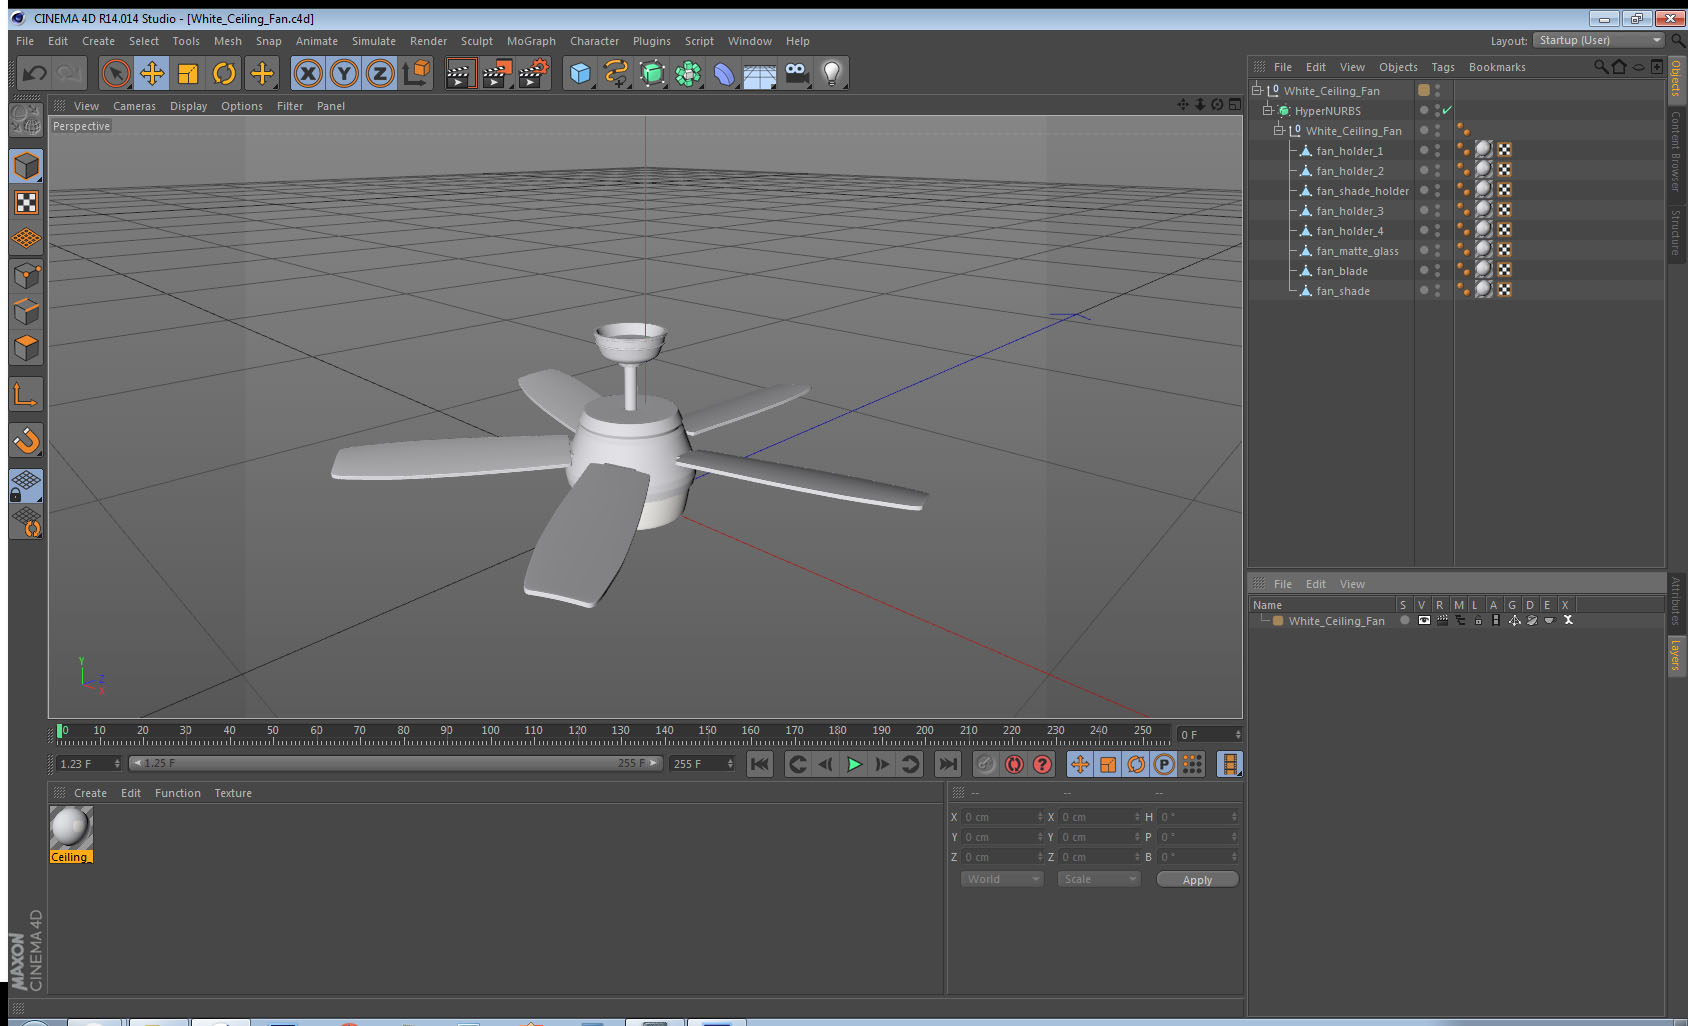This screenshot has height=1026, width=1688.
Task: Add a HyperNURBS generator object
Action: (x=652, y=73)
